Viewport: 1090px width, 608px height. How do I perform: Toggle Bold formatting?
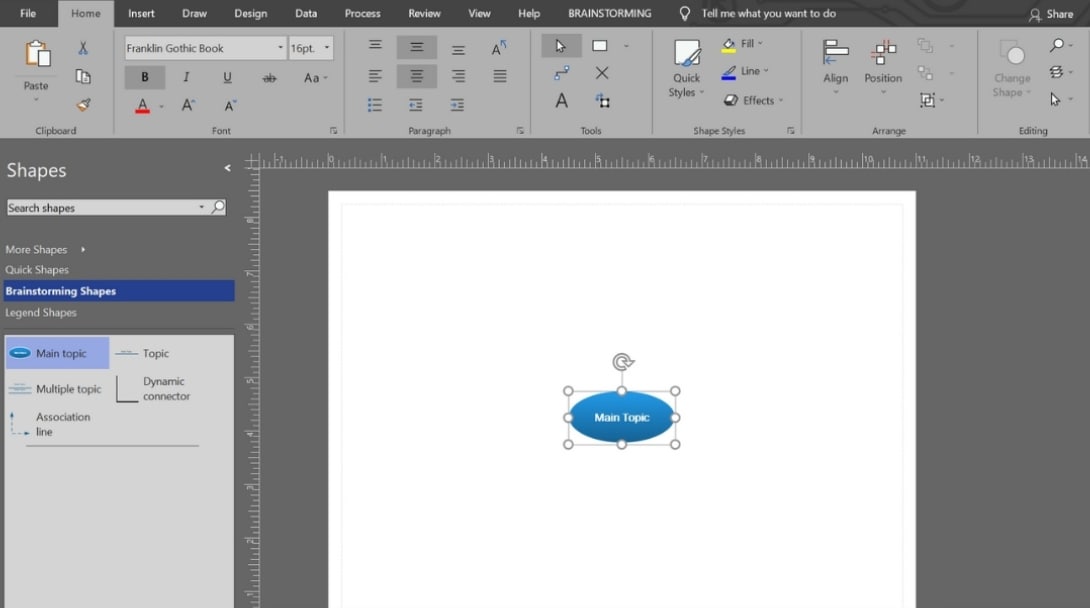(145, 77)
